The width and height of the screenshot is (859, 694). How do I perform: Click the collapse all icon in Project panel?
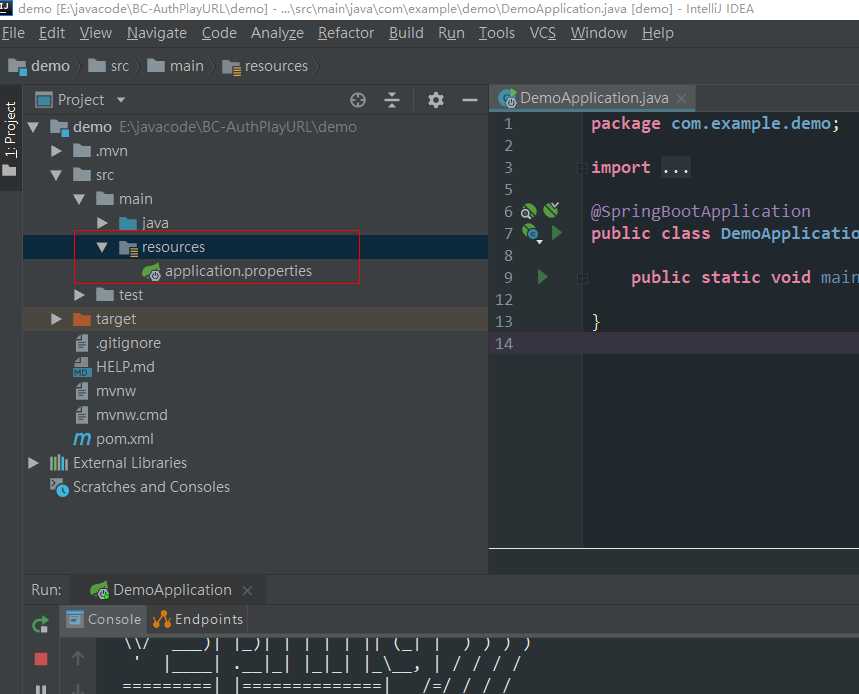coord(392,100)
